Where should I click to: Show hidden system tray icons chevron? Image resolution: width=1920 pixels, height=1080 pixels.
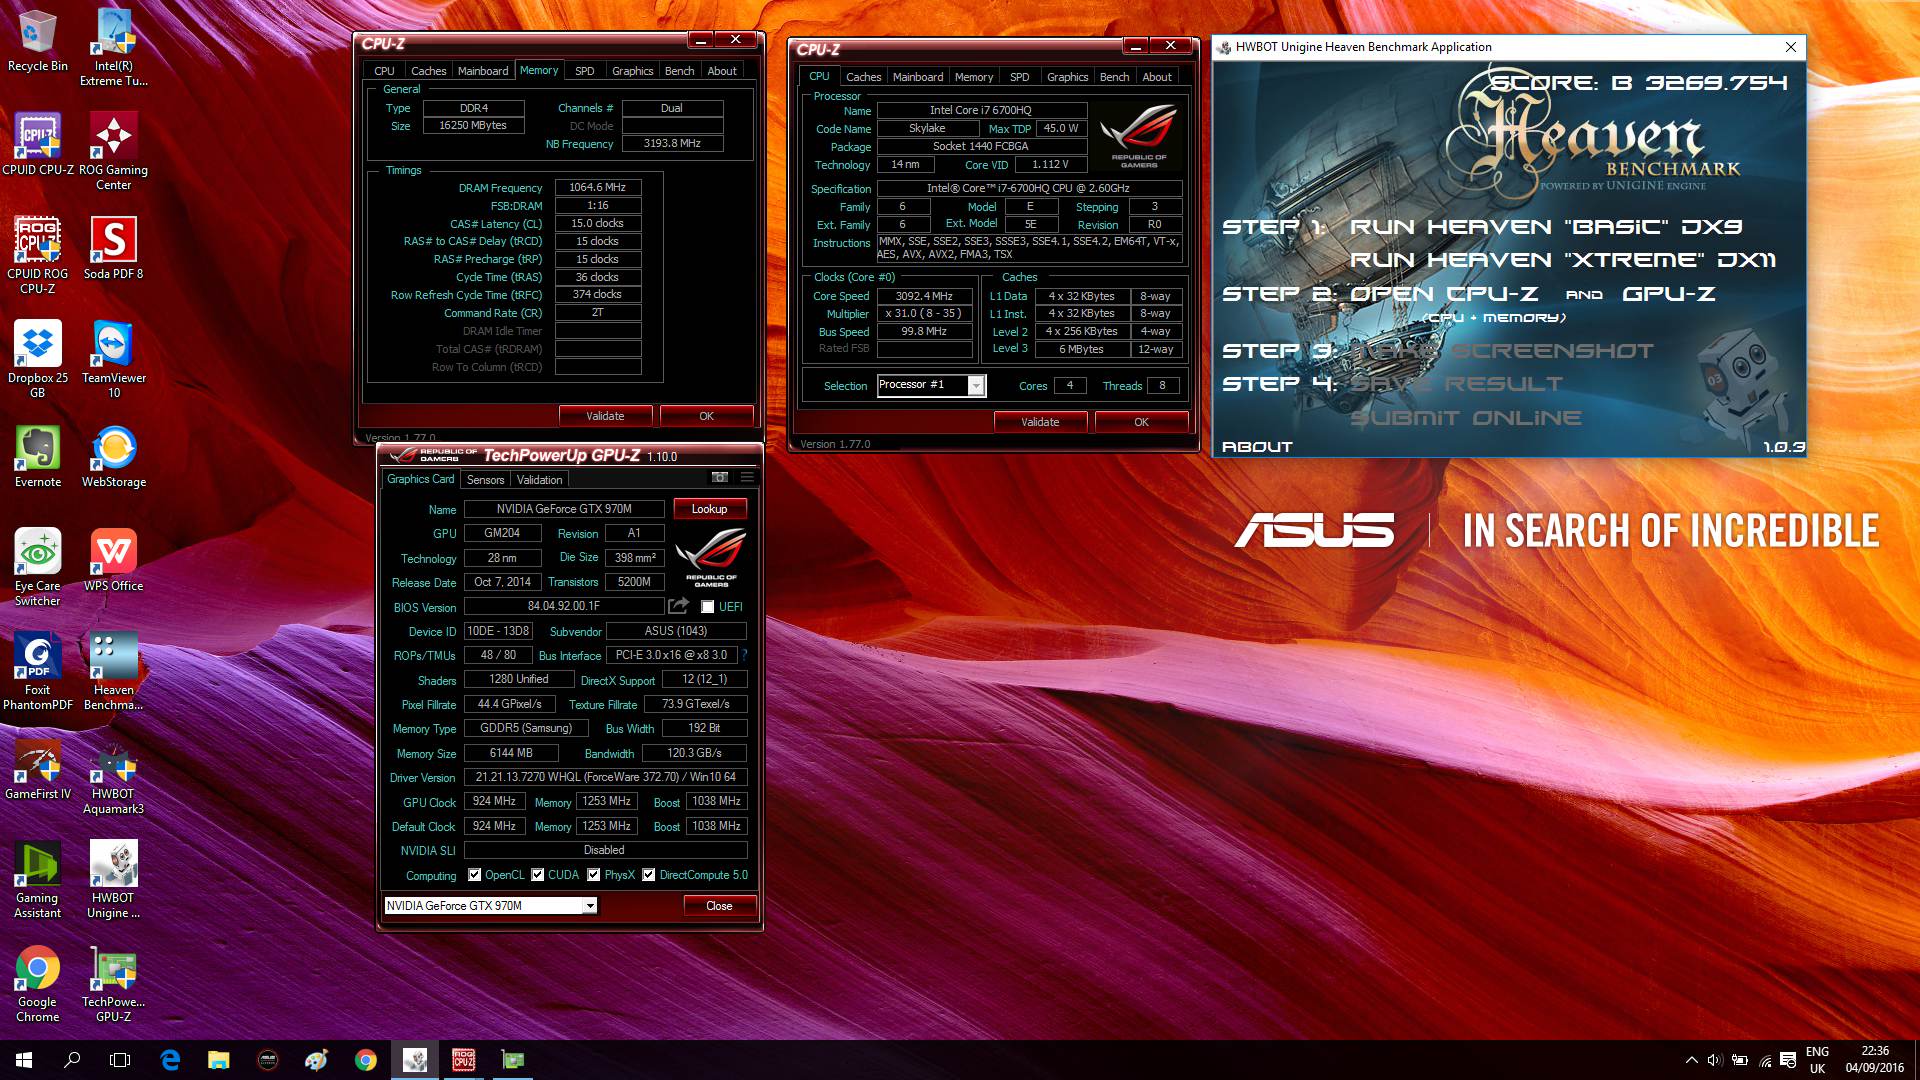click(1692, 1060)
